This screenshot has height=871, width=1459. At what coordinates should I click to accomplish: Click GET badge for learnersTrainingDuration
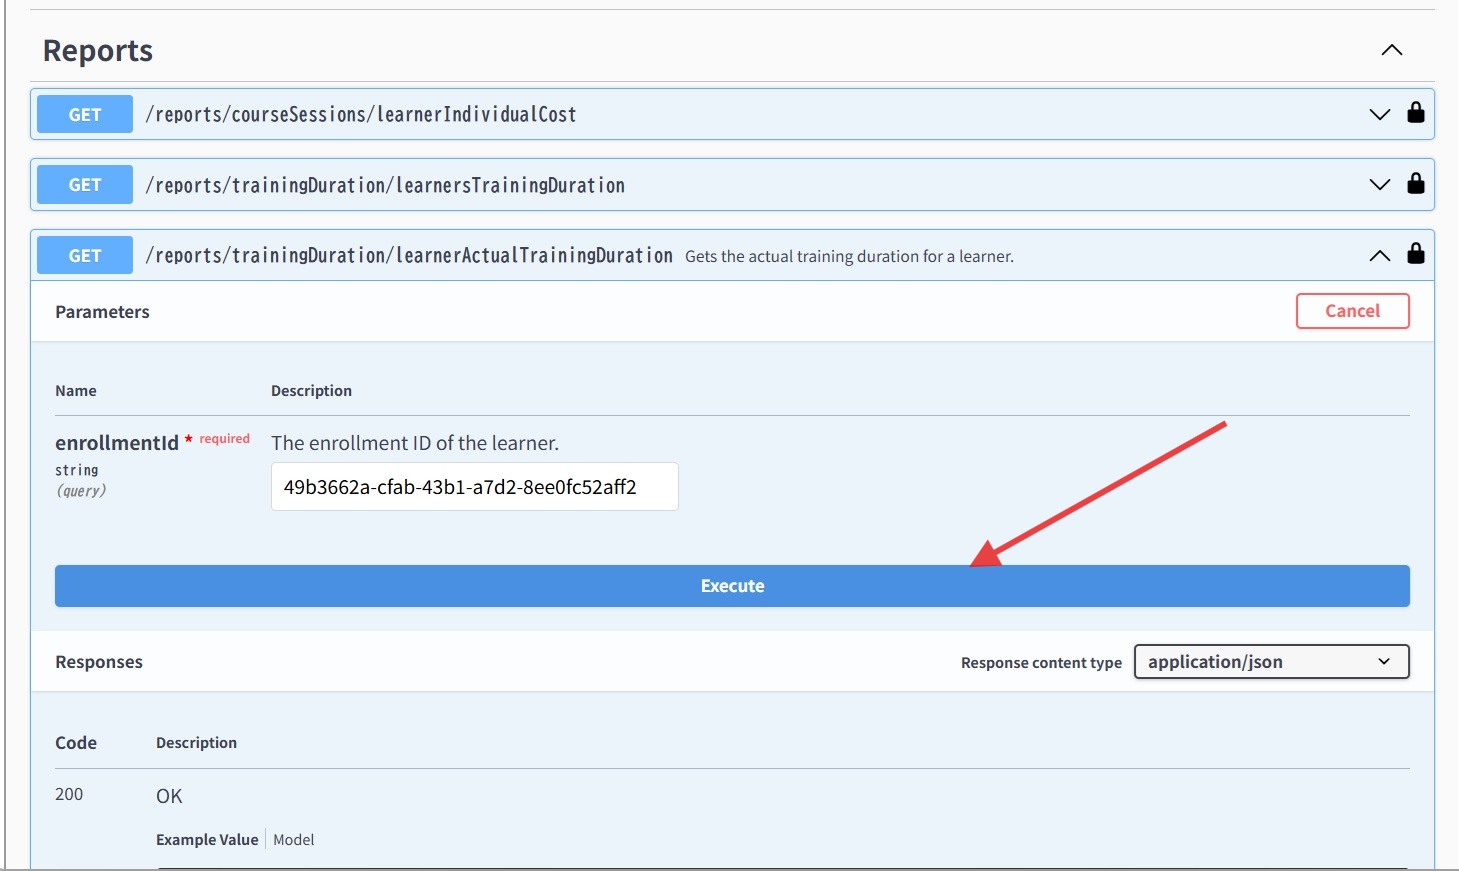85,184
